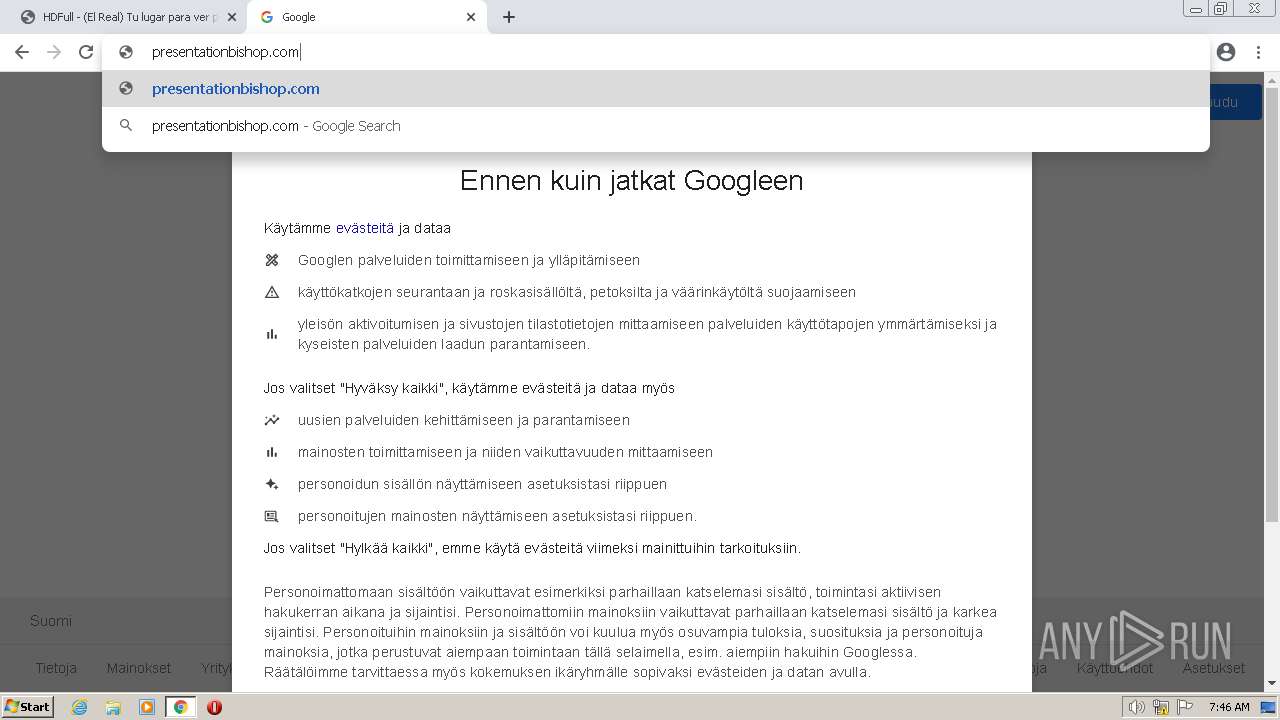Click bar chart icon beside 'mainosten toimittamiseen'
The height and width of the screenshot is (720, 1280).
[x=271, y=452]
